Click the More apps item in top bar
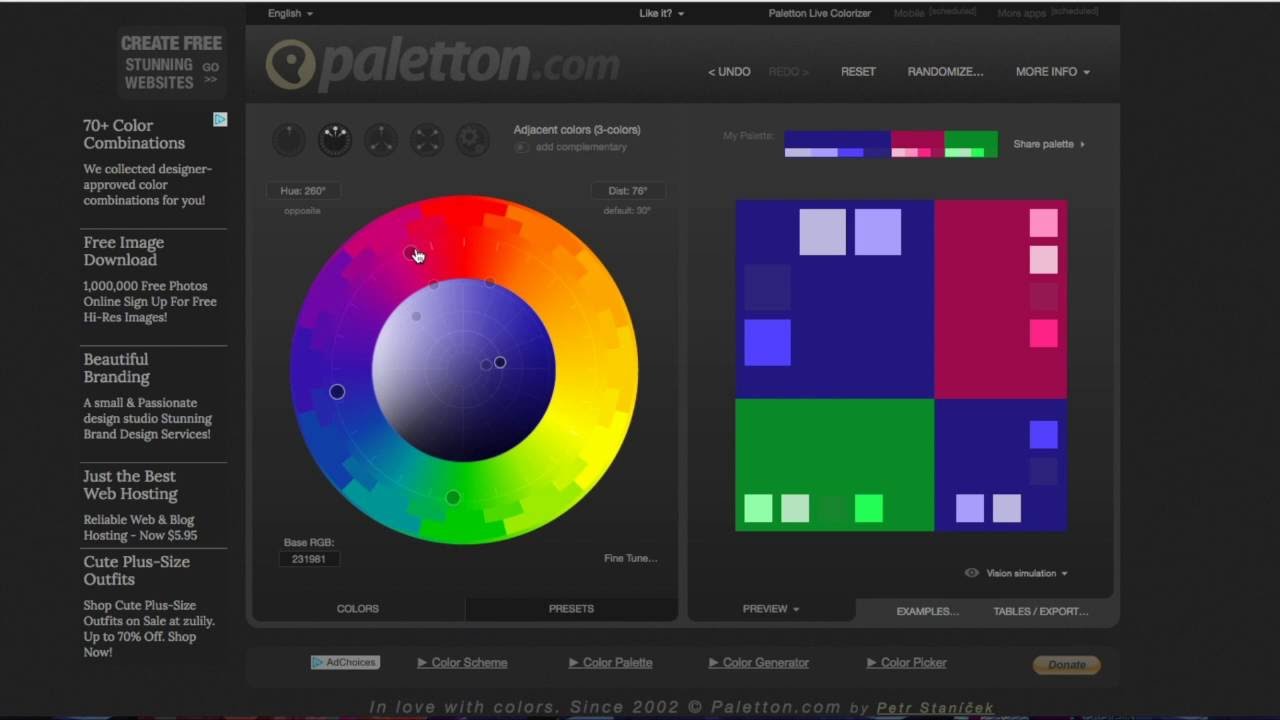The image size is (1280, 720). (x=1022, y=13)
